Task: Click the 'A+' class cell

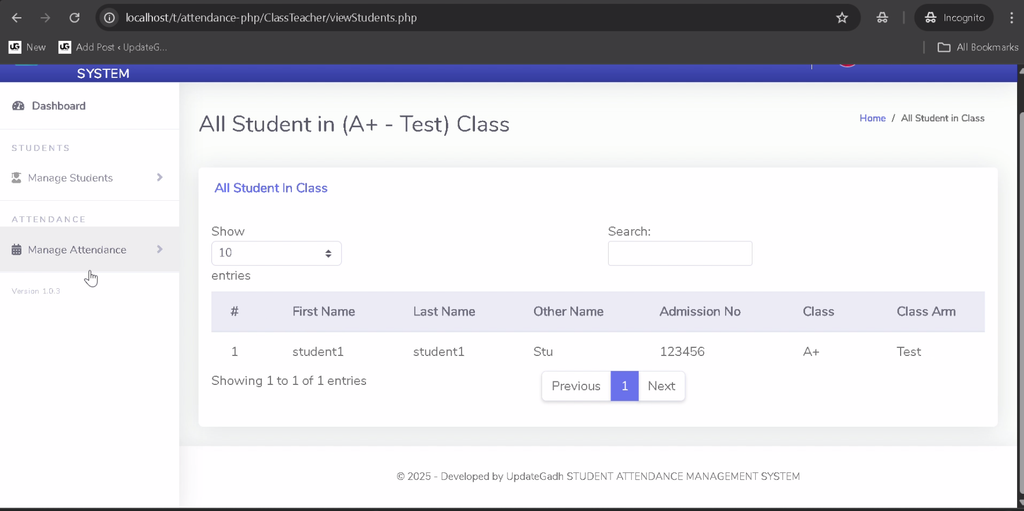Action: 811,352
